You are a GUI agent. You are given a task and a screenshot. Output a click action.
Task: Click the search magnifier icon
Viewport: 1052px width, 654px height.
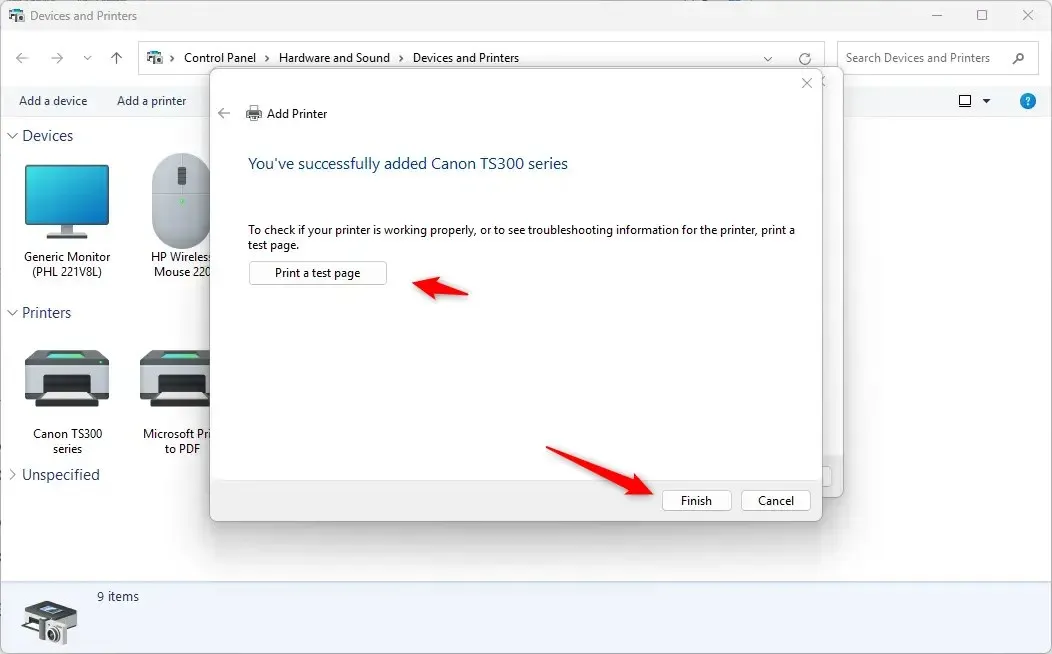1018,58
